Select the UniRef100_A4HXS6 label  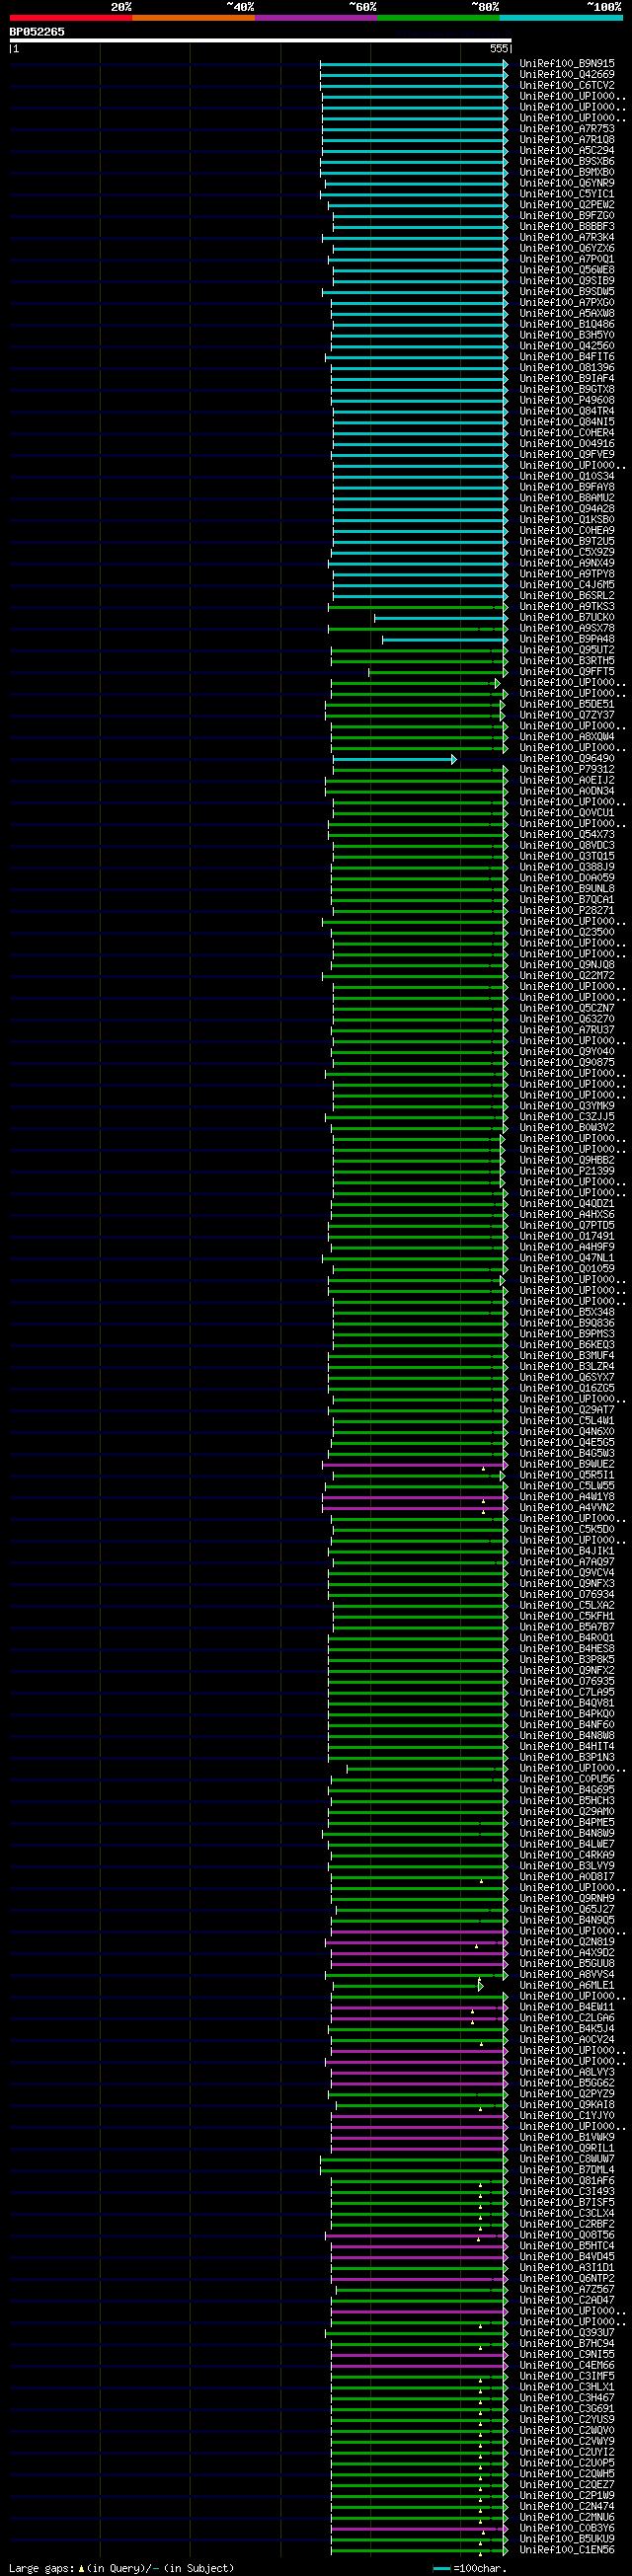567,1215
